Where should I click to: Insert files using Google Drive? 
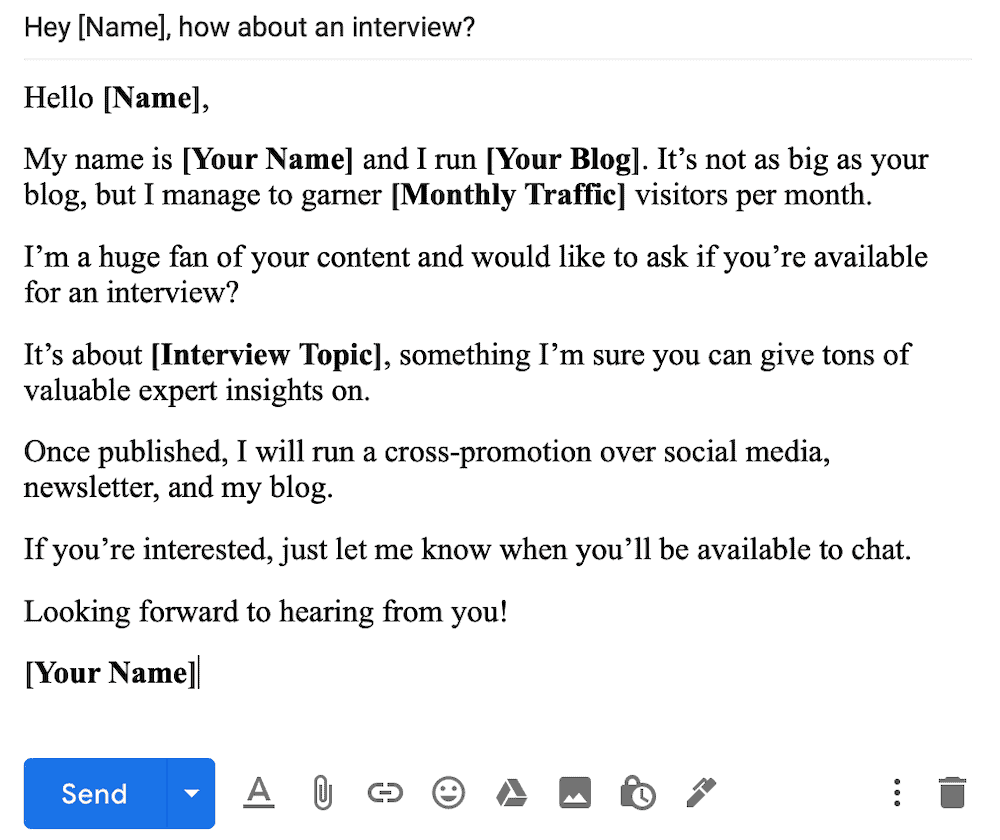(x=511, y=793)
